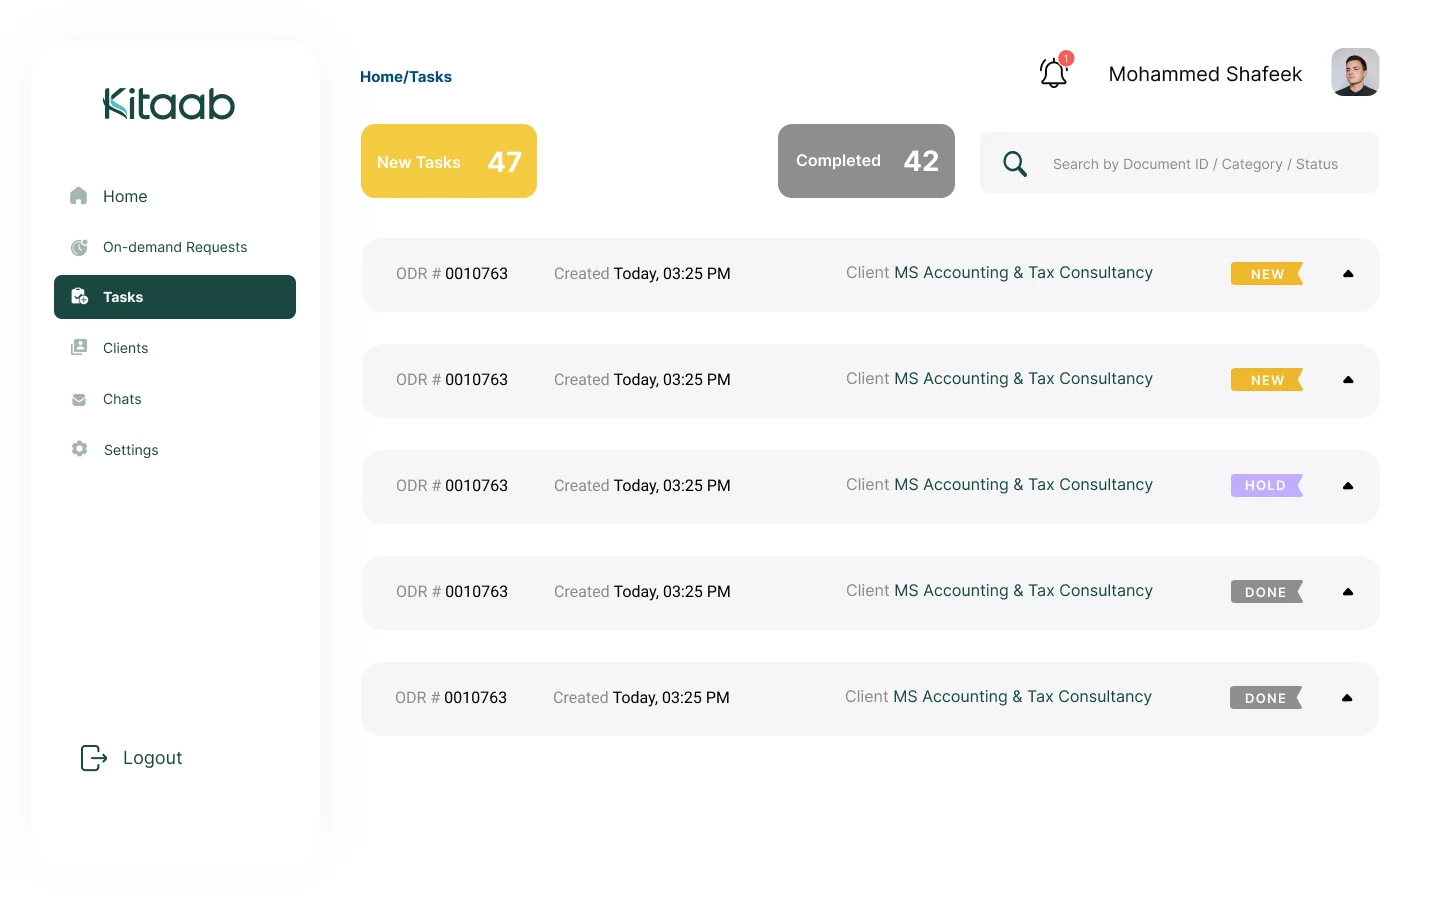1440x900 pixels.
Task: Click the DONE badge in the bottom row
Action: (1266, 698)
